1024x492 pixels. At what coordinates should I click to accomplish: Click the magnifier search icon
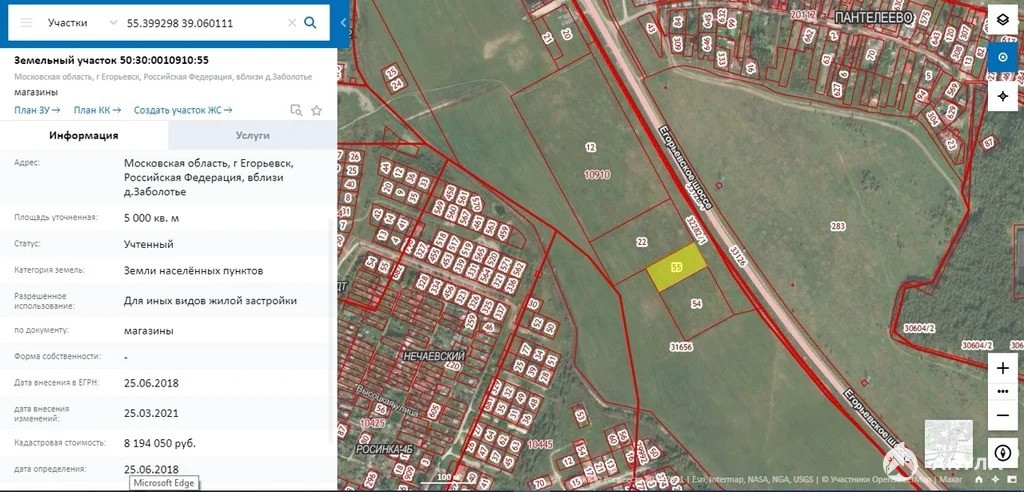point(311,22)
